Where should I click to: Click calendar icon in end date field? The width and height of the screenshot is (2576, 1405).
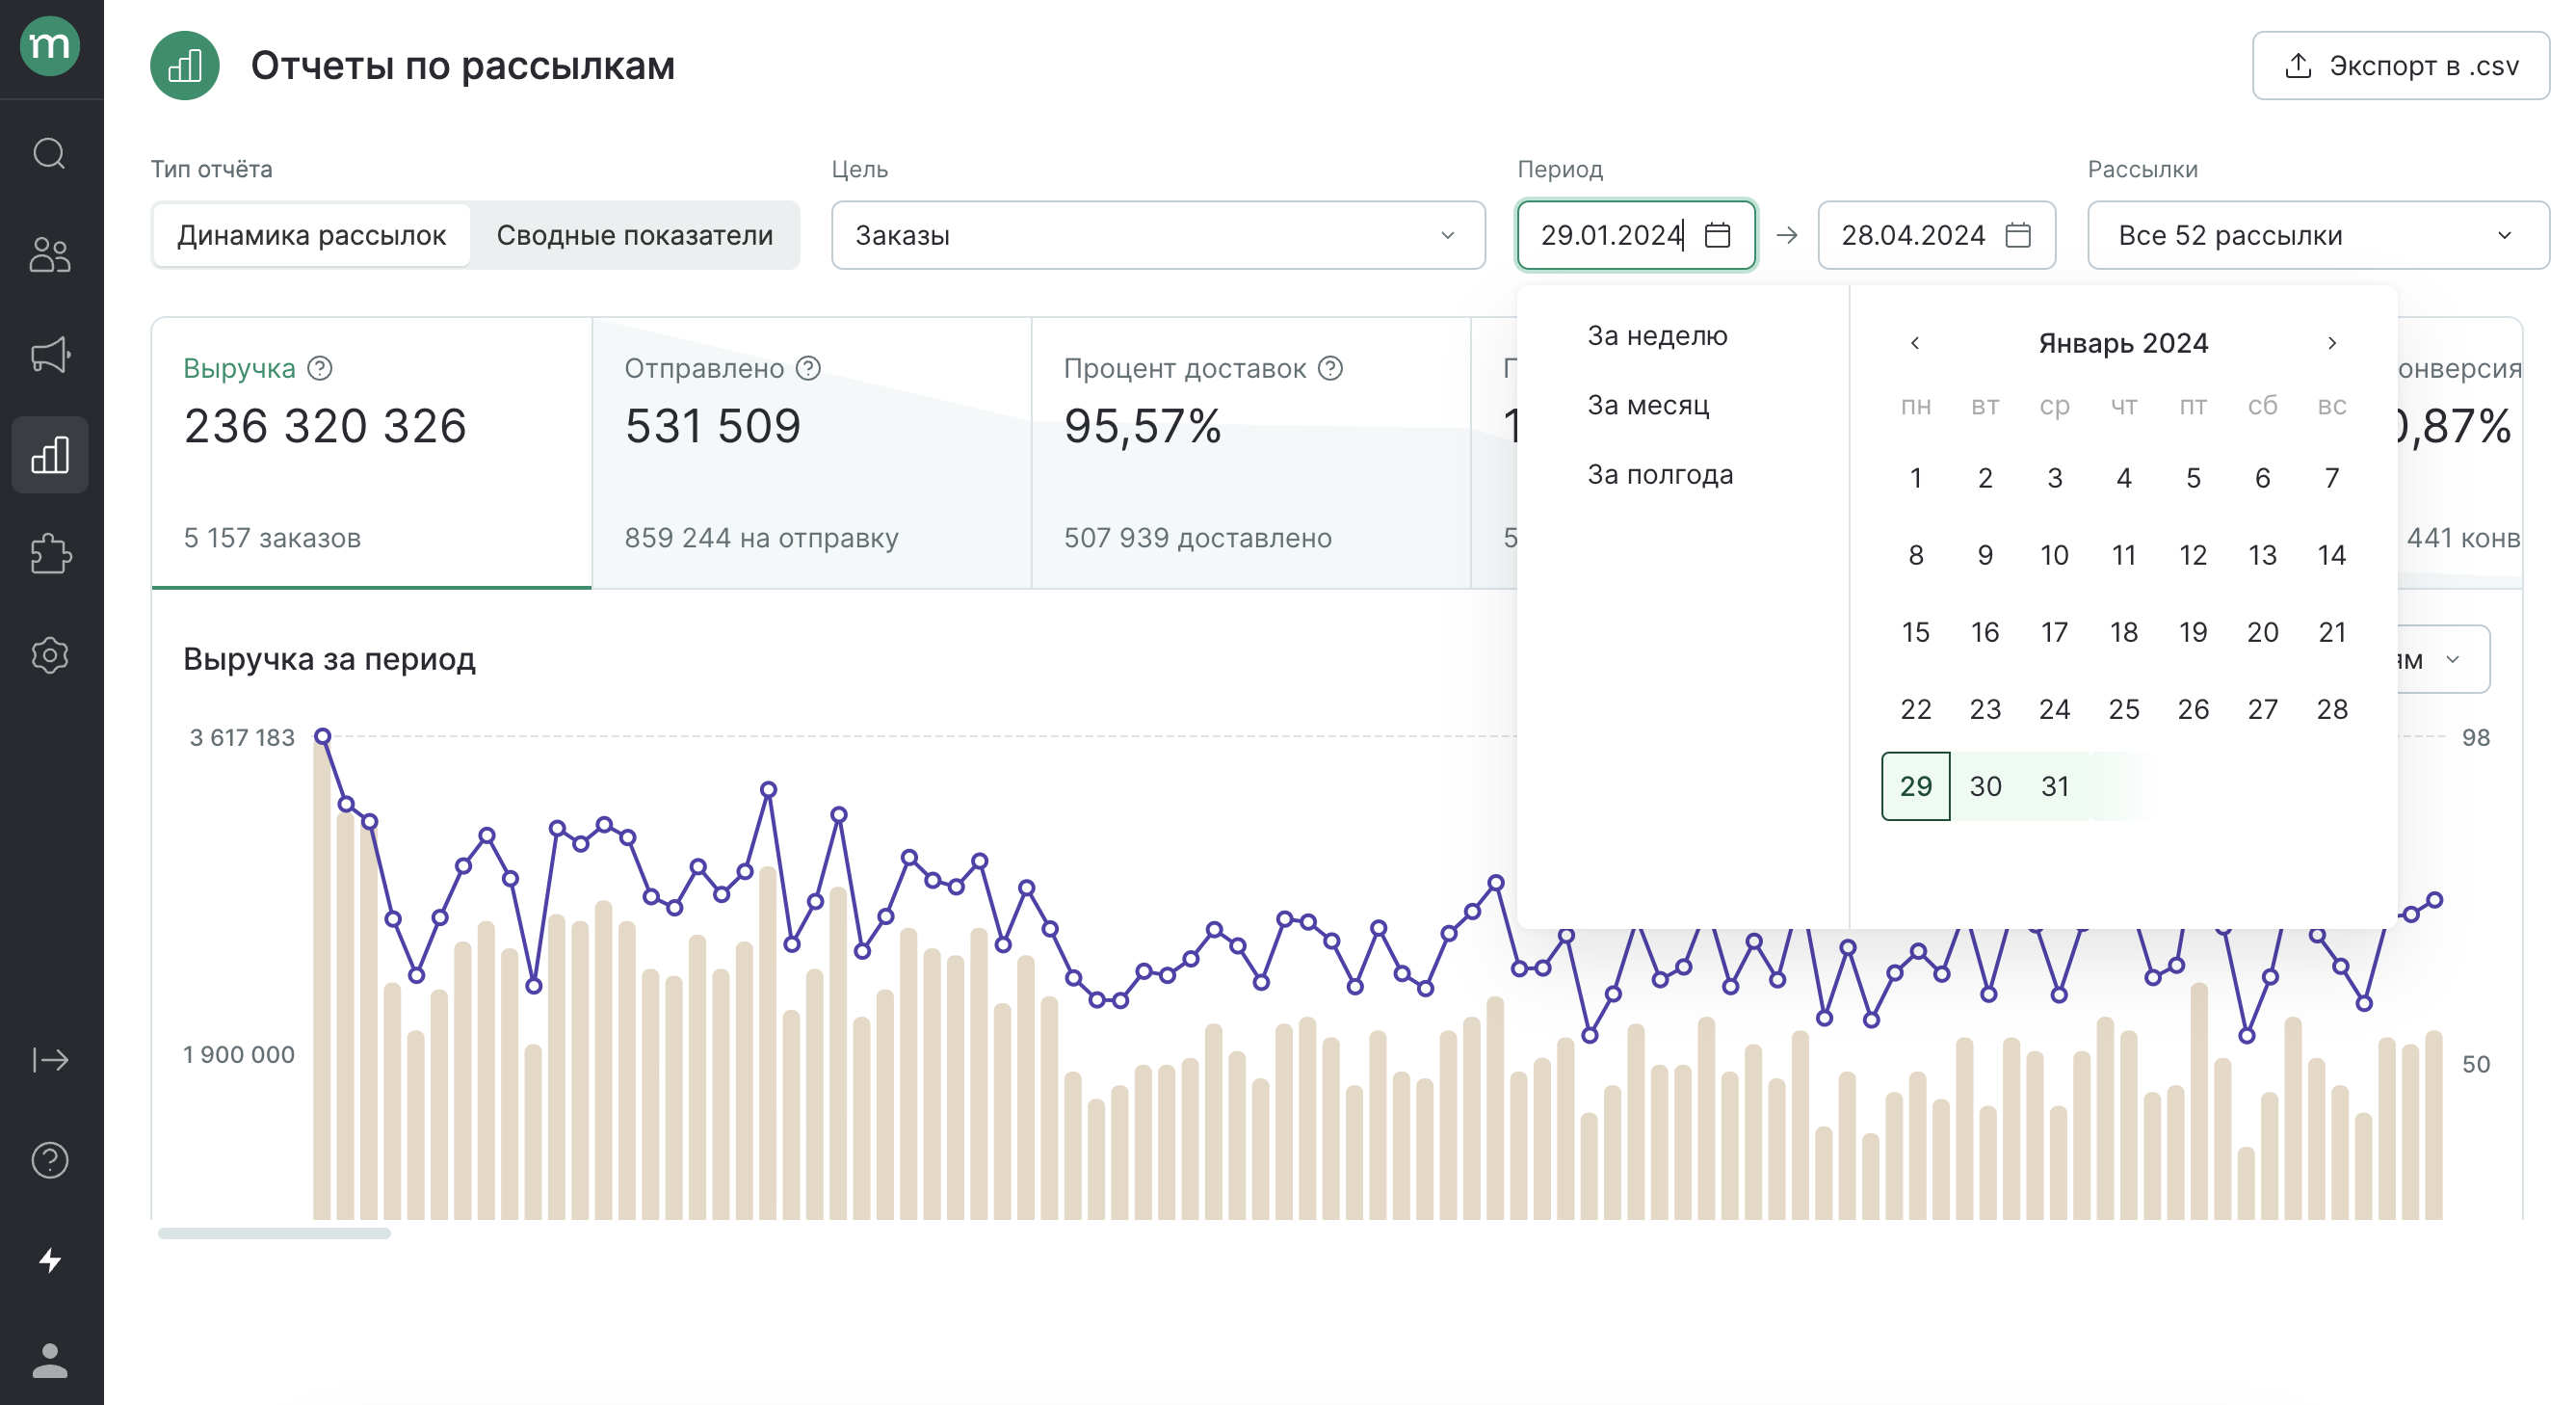(2018, 235)
